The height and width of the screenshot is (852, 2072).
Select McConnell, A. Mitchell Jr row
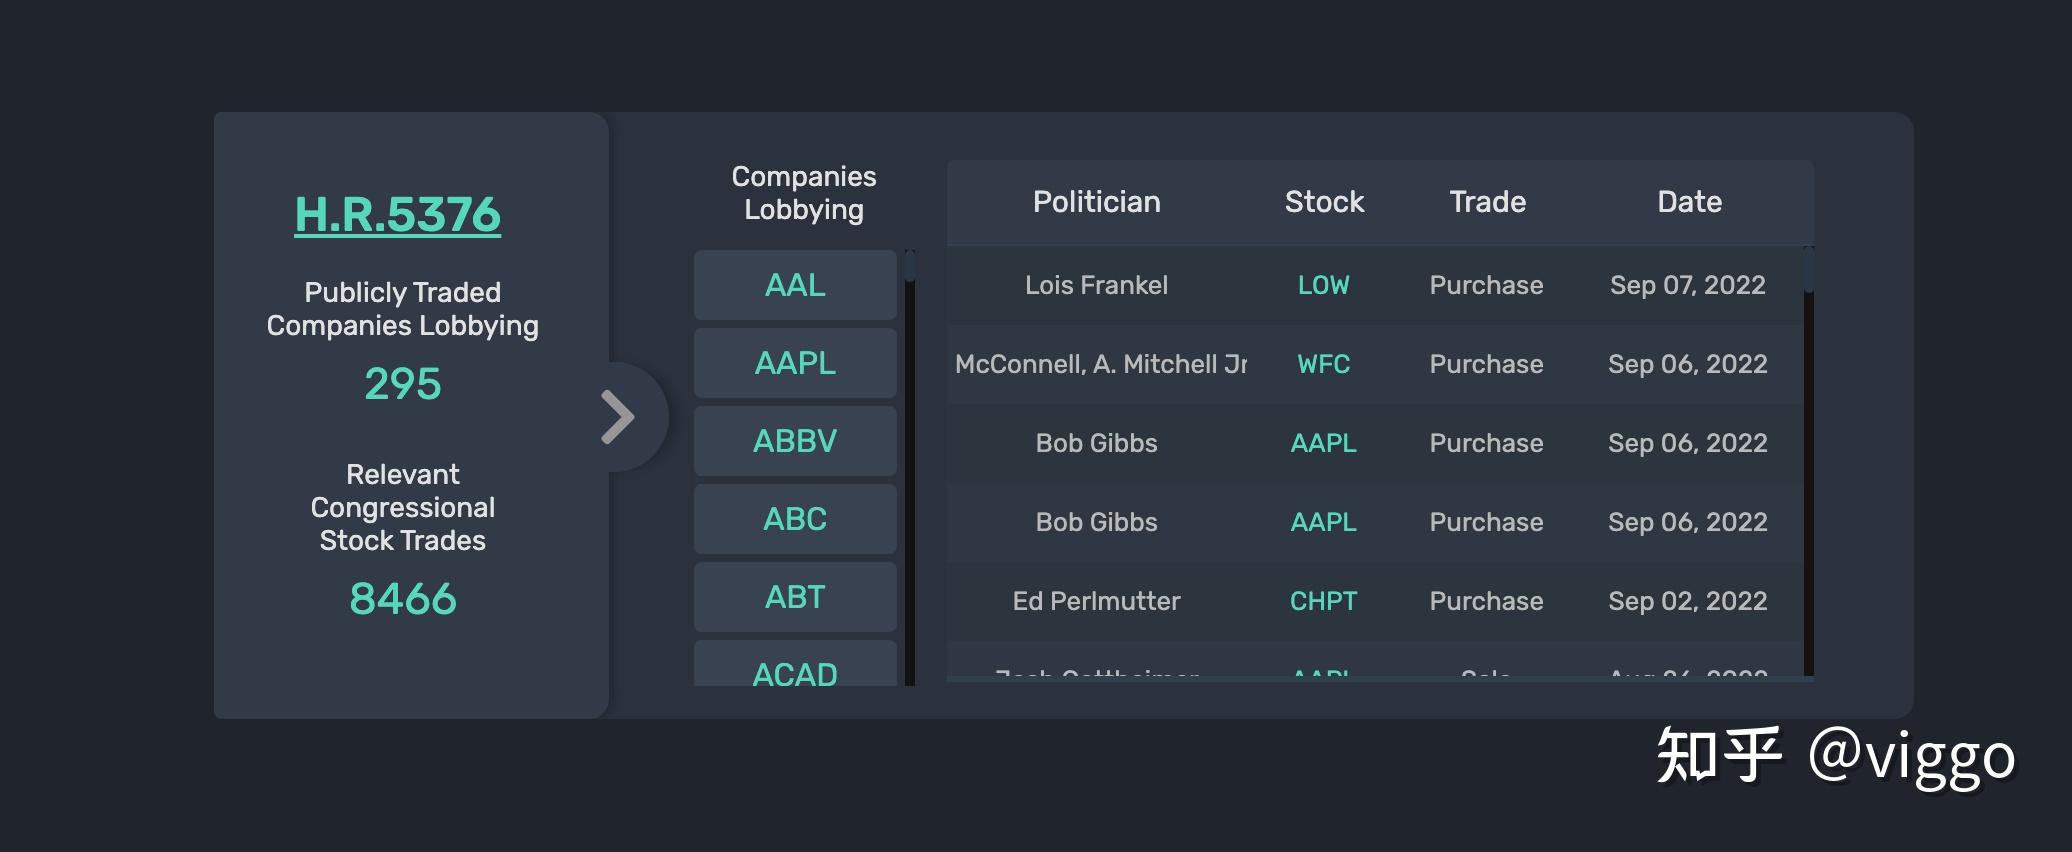tap(1100, 364)
